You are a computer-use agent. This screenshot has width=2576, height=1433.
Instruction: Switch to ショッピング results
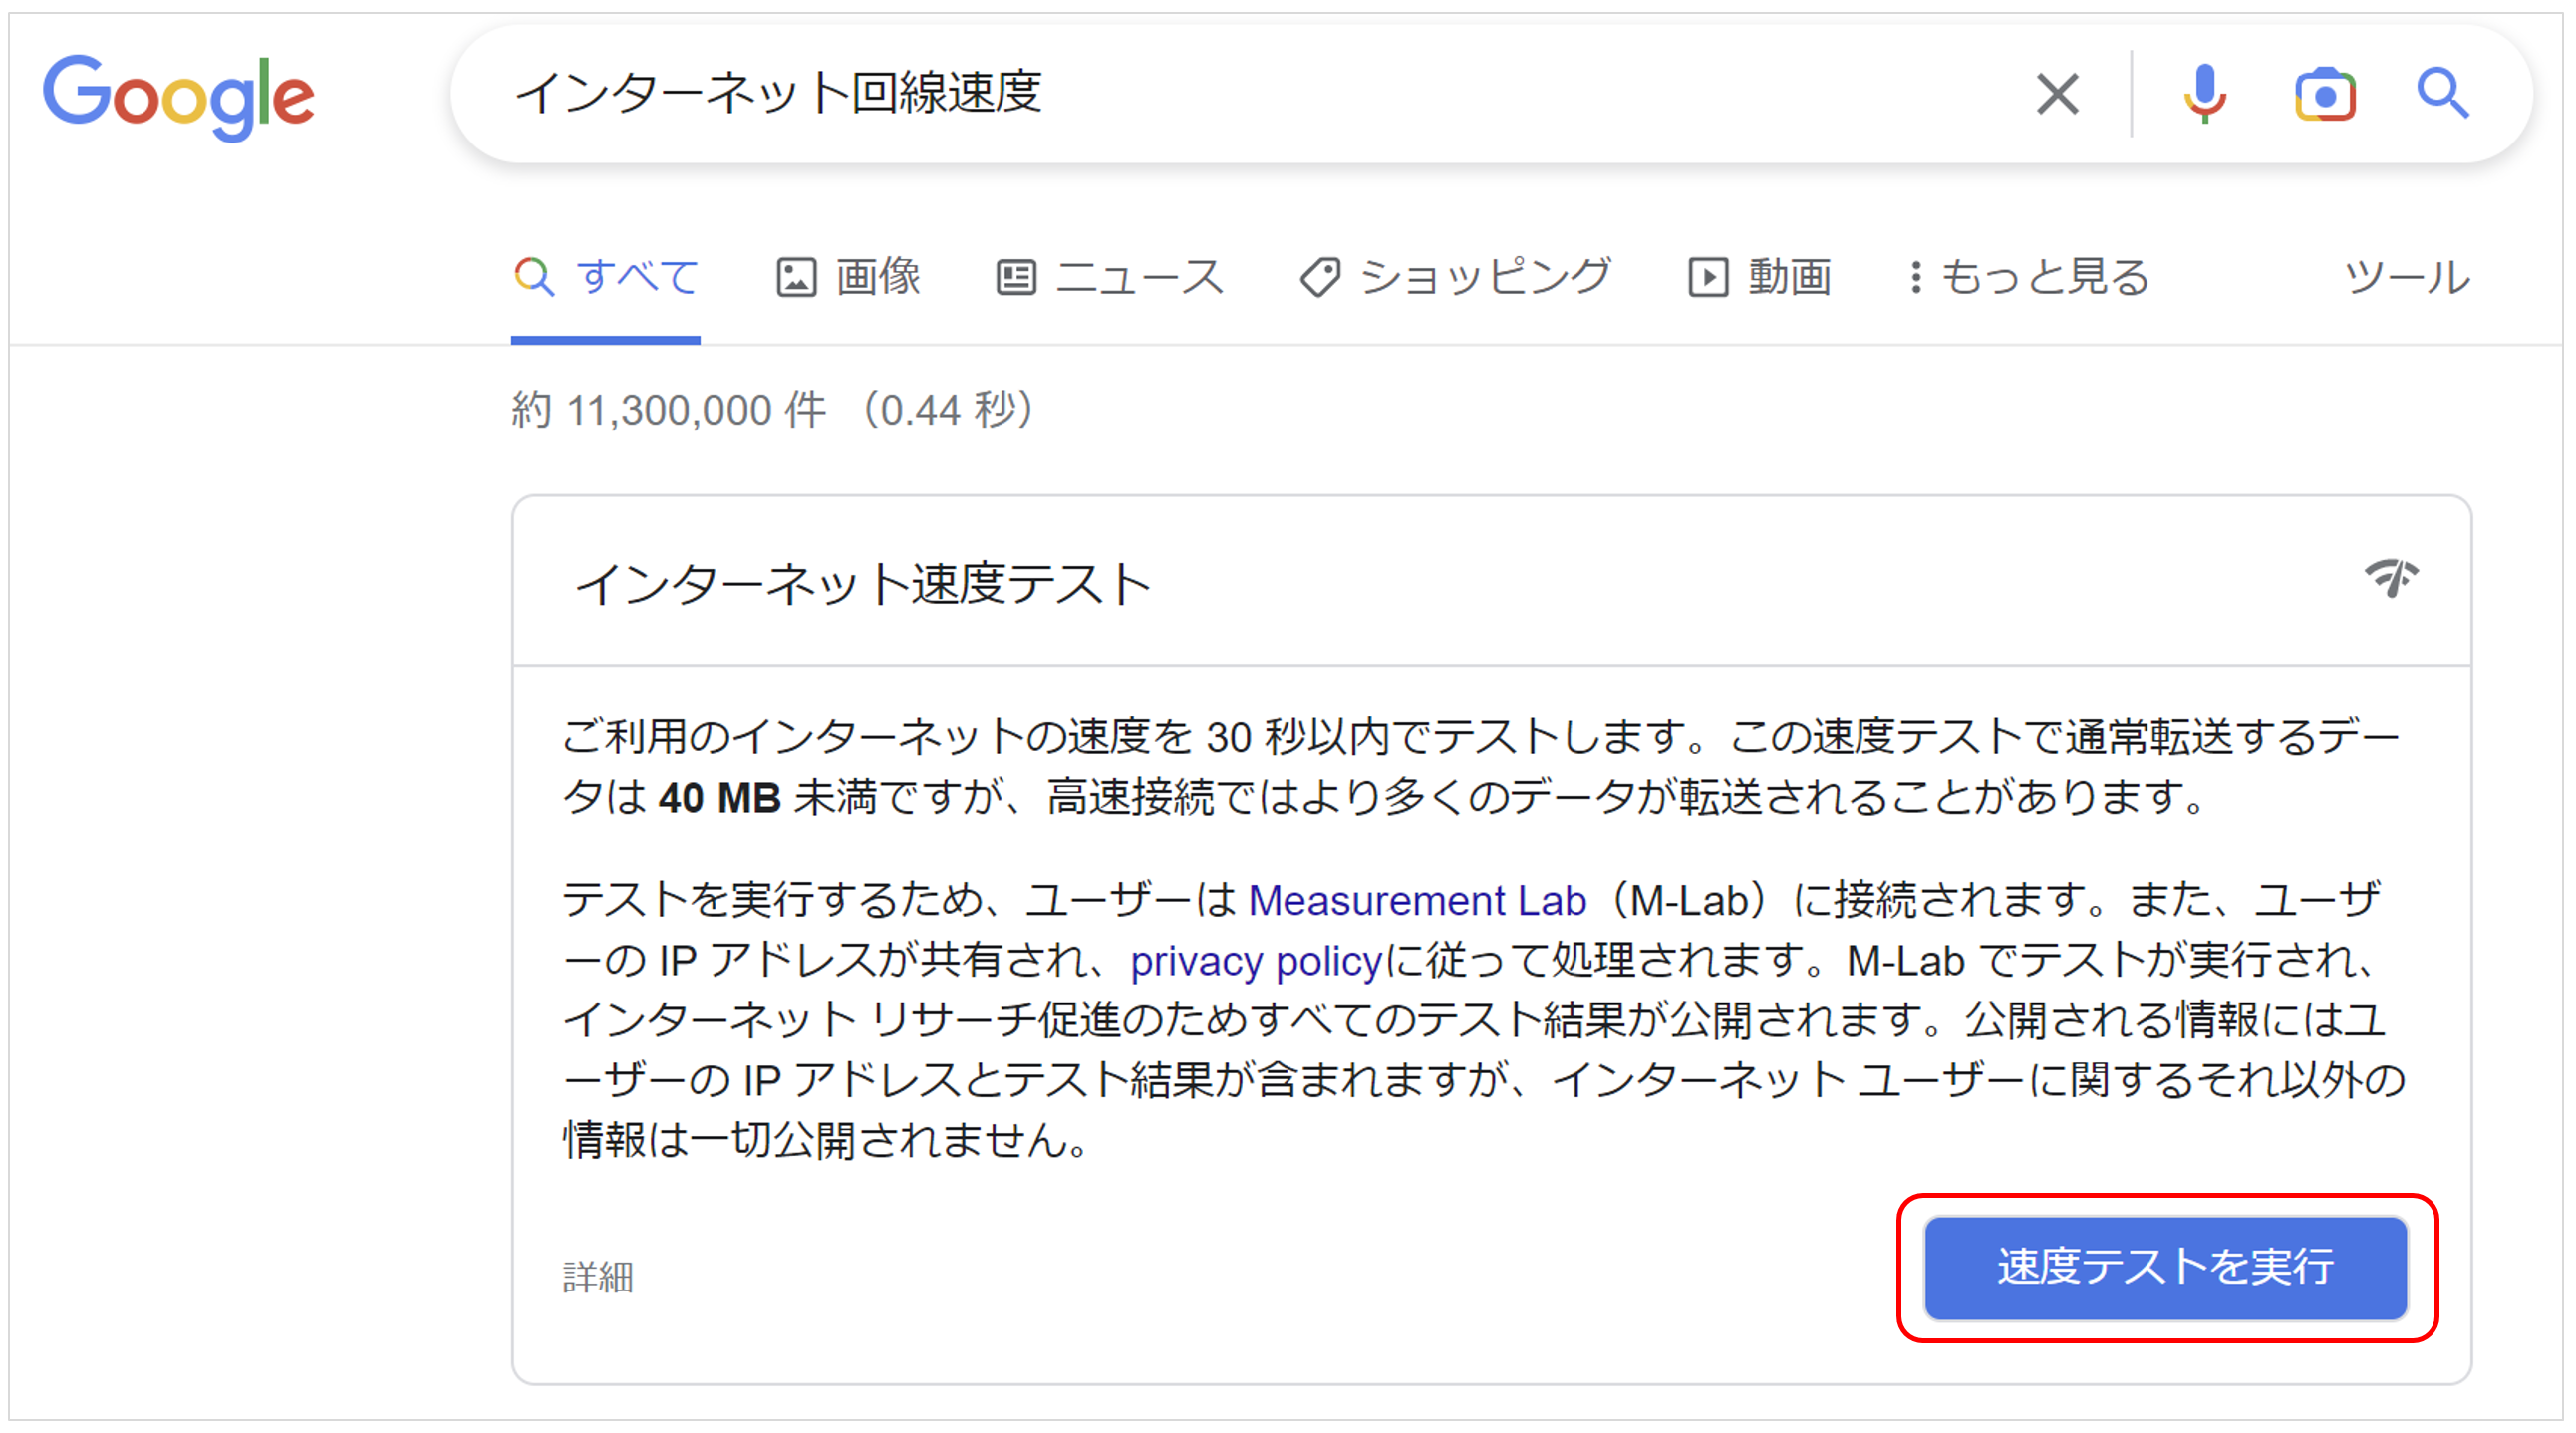1485,277
